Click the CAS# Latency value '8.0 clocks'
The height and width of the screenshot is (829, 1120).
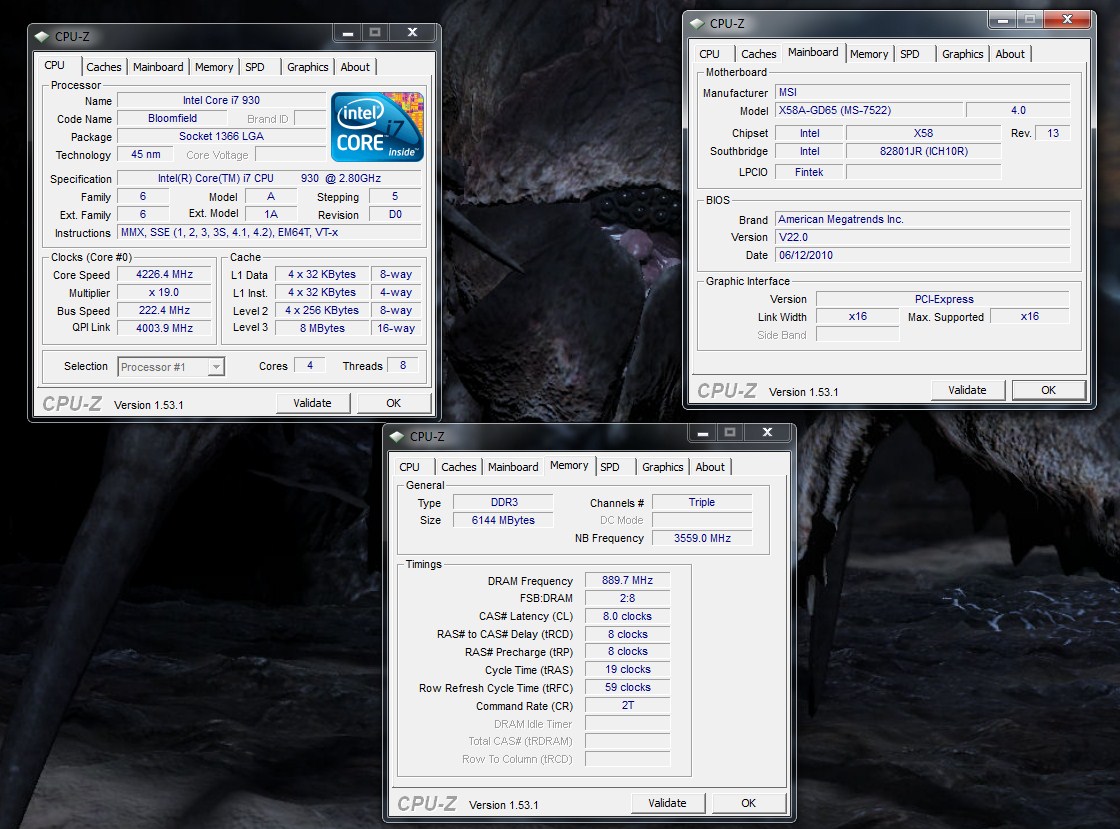point(627,616)
